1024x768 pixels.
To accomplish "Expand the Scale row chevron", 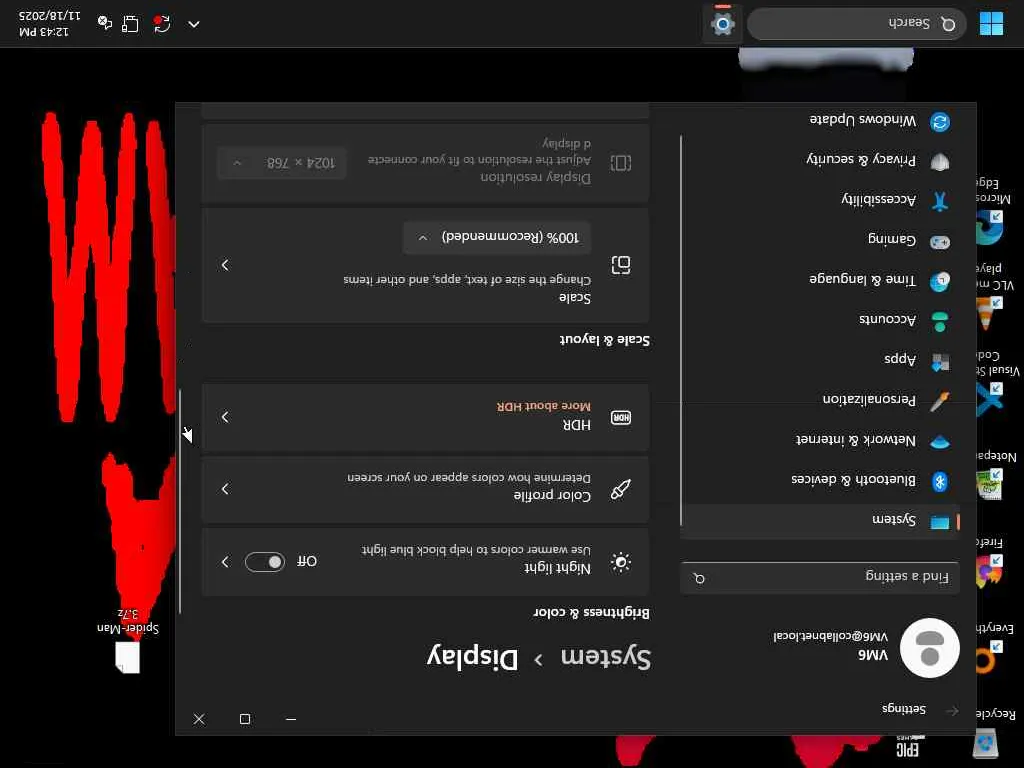I will 225,264.
